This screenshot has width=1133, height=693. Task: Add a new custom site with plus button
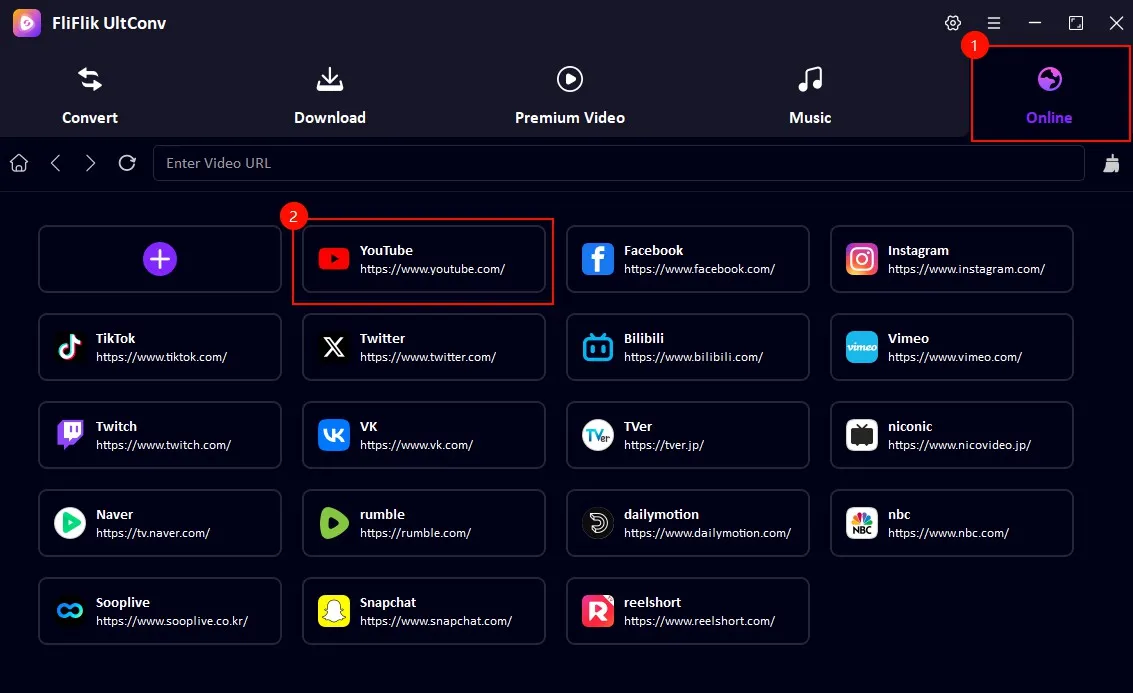pyautogui.click(x=159, y=259)
